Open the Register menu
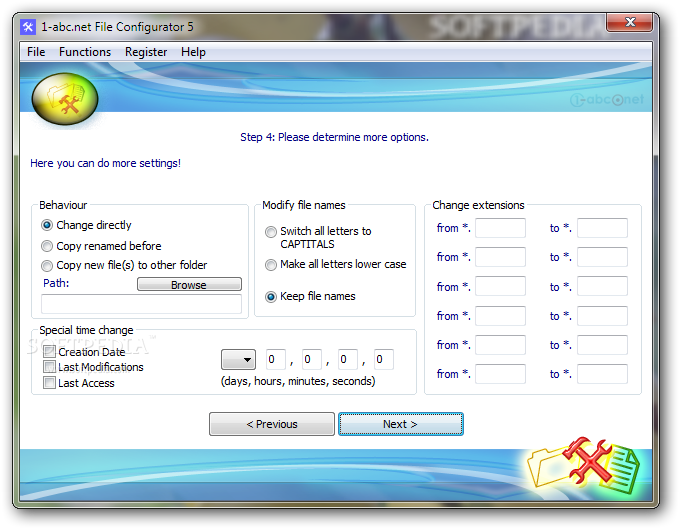 click(146, 52)
